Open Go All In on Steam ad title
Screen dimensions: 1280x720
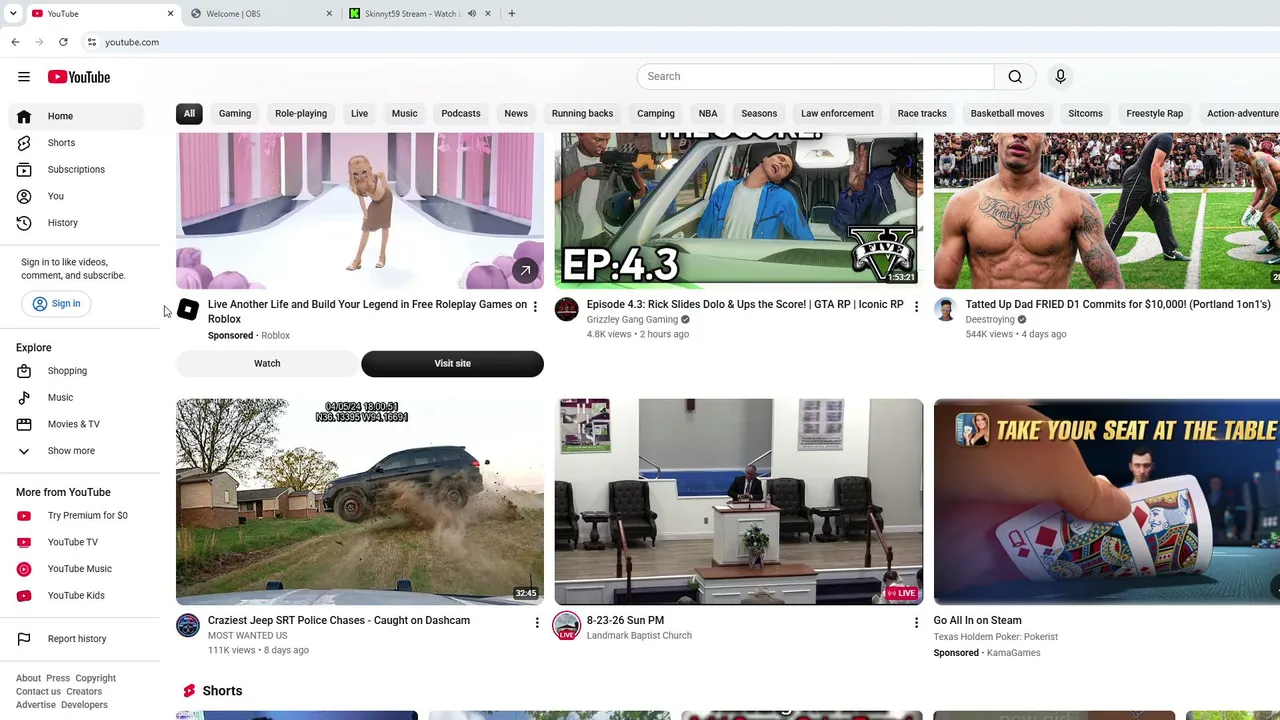tap(977, 621)
